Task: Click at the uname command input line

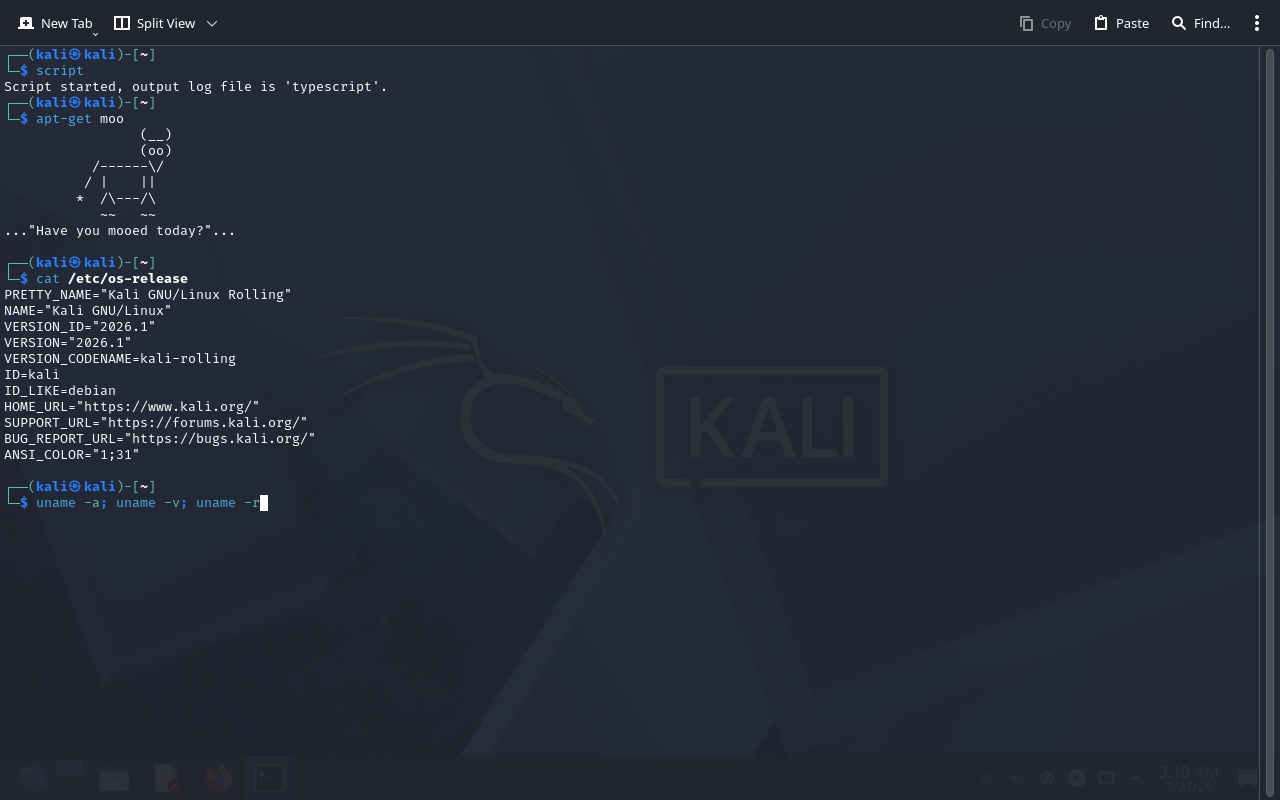Action: click(148, 503)
